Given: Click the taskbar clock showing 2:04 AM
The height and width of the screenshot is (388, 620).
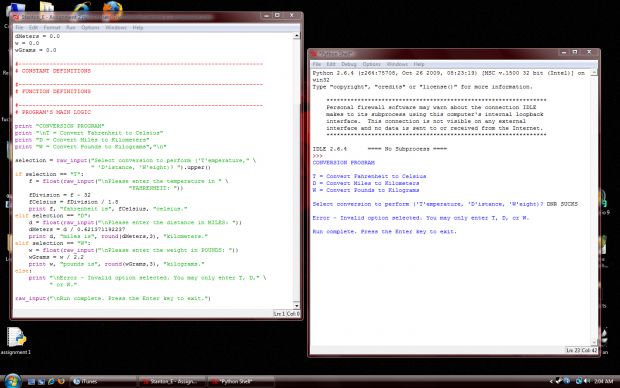Looking at the screenshot, I should click(603, 381).
